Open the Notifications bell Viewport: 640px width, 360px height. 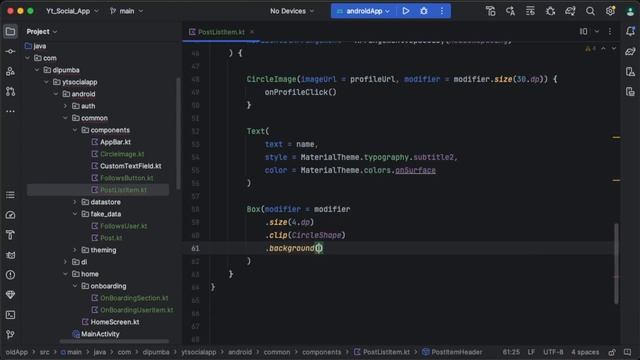pos(630,31)
